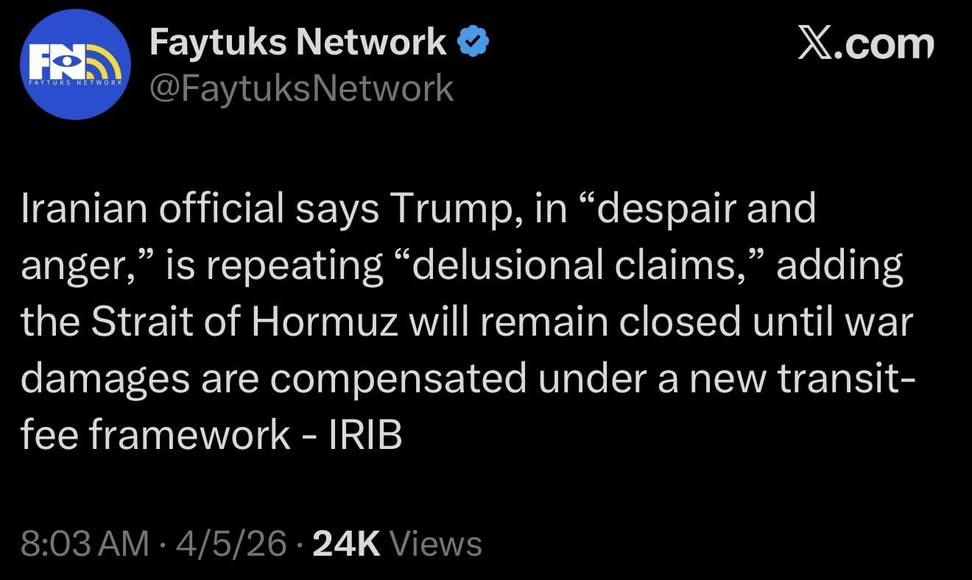Click the IRIB source attribution
This screenshot has height=580, width=972.
tap(364, 435)
